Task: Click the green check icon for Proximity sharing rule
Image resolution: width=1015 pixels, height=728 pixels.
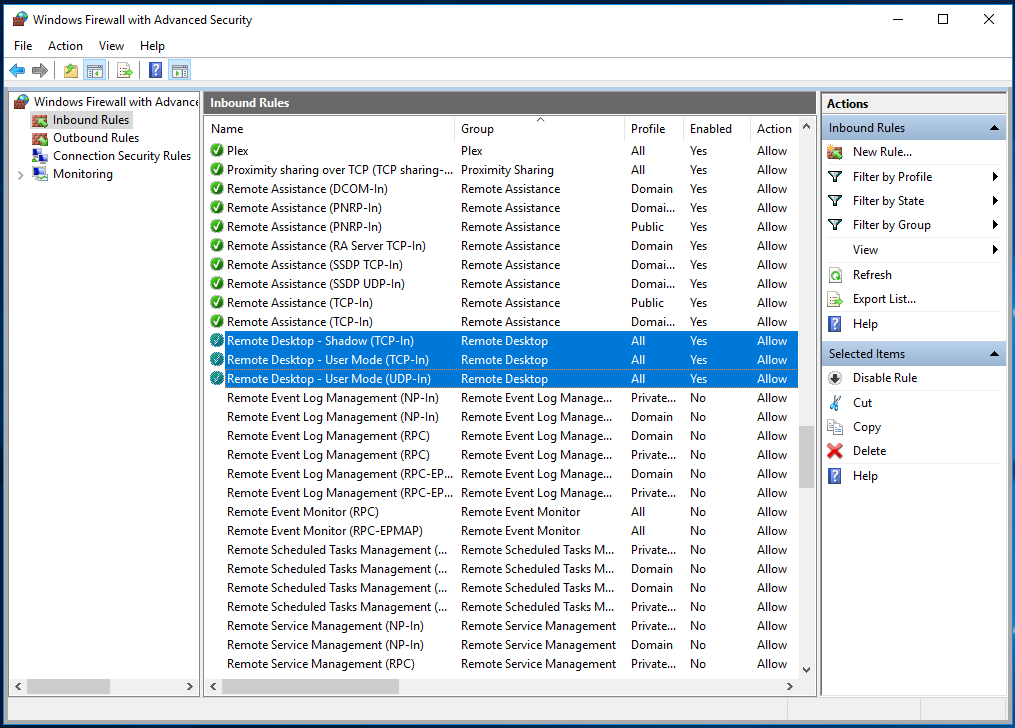Action: 217,170
